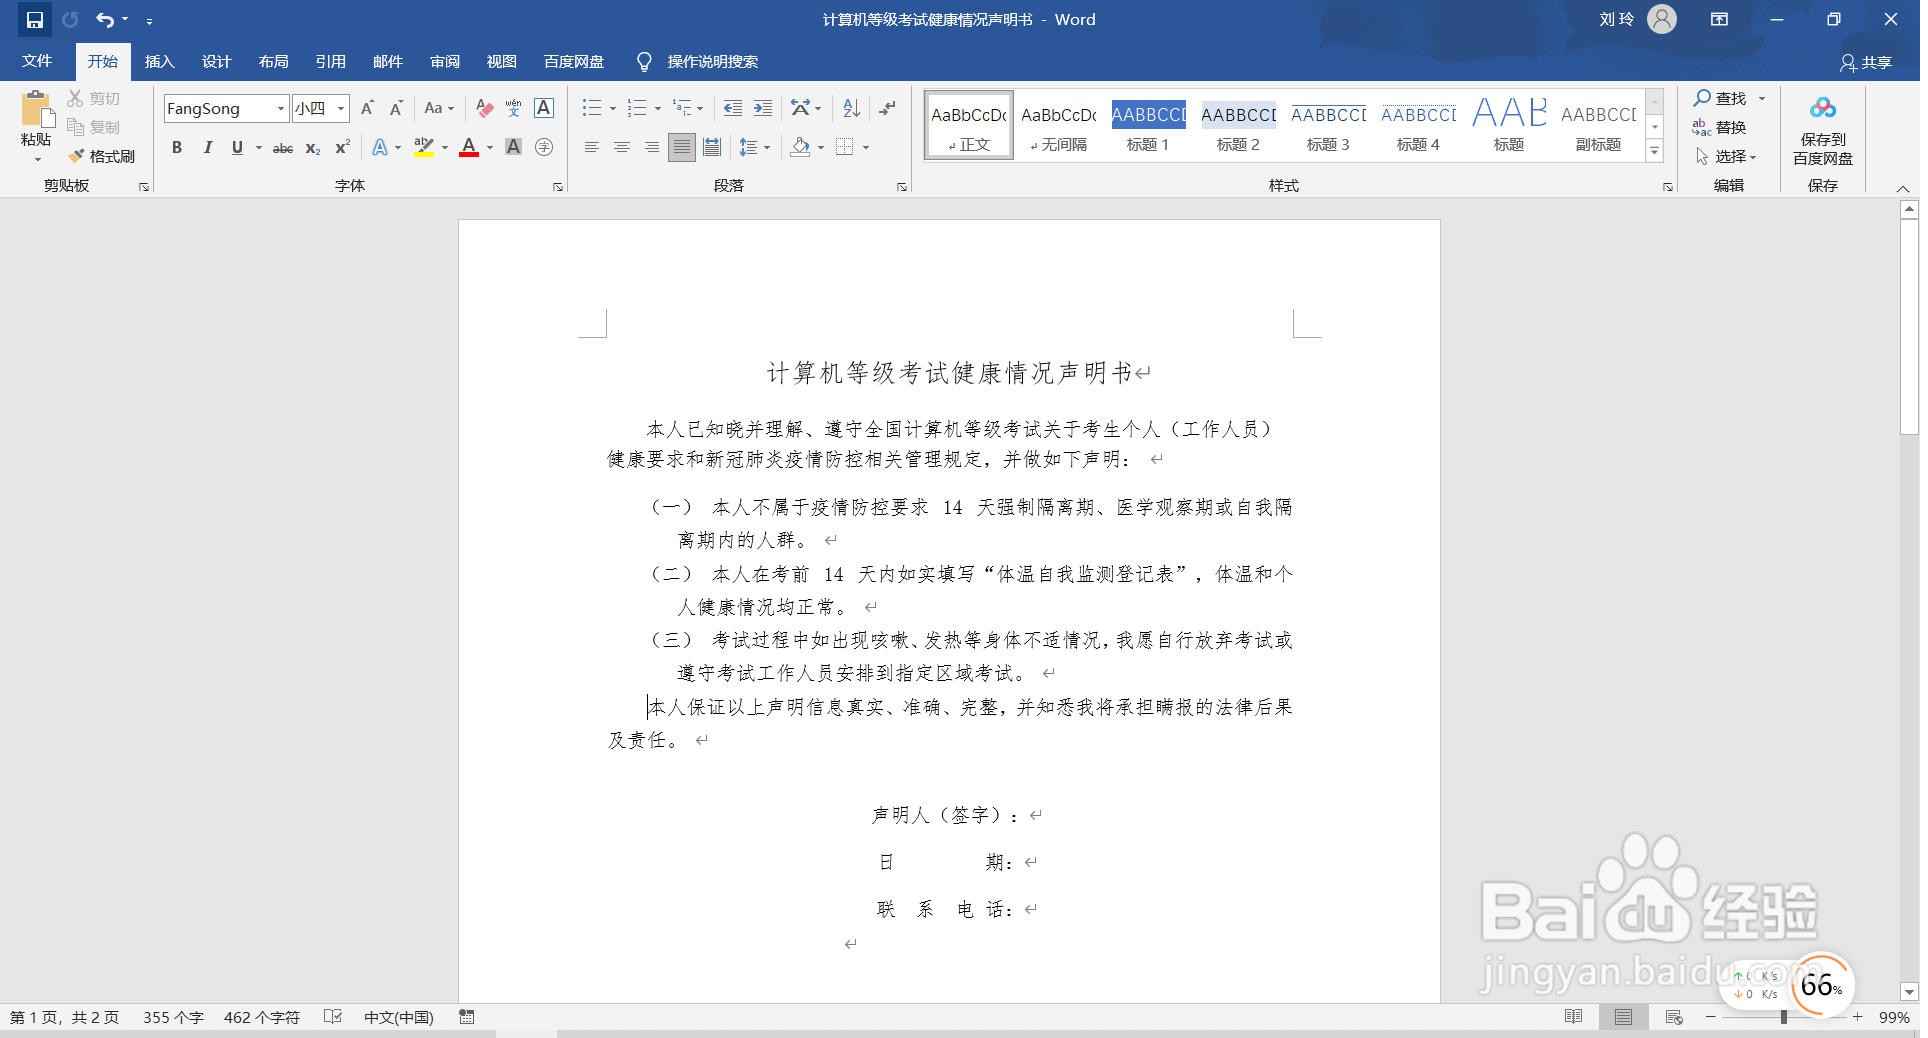Apply yellow text highlight color
The width and height of the screenshot is (1928, 1038).
tap(424, 147)
